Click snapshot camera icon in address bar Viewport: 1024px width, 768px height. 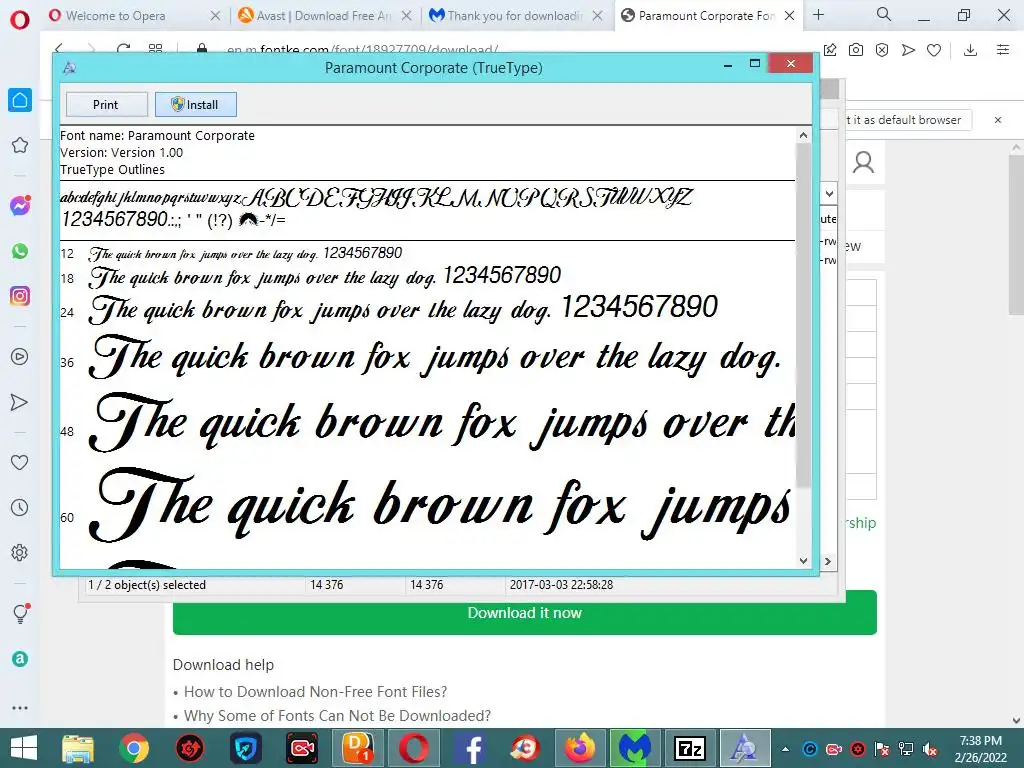coord(856,50)
